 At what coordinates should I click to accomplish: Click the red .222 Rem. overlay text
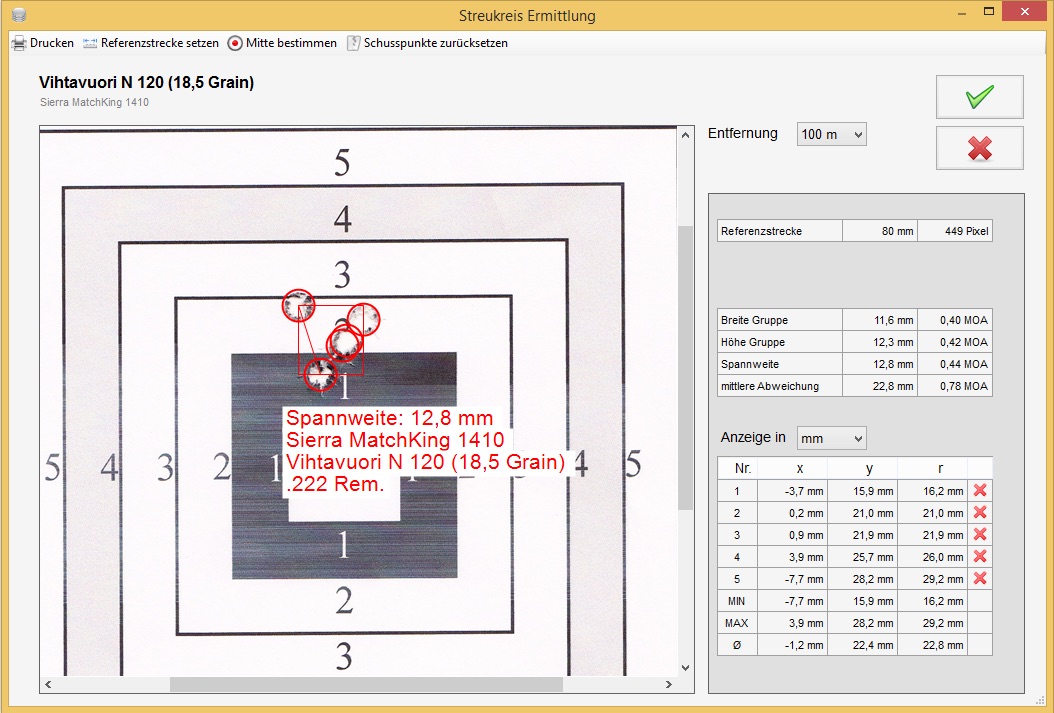pyautogui.click(x=335, y=484)
